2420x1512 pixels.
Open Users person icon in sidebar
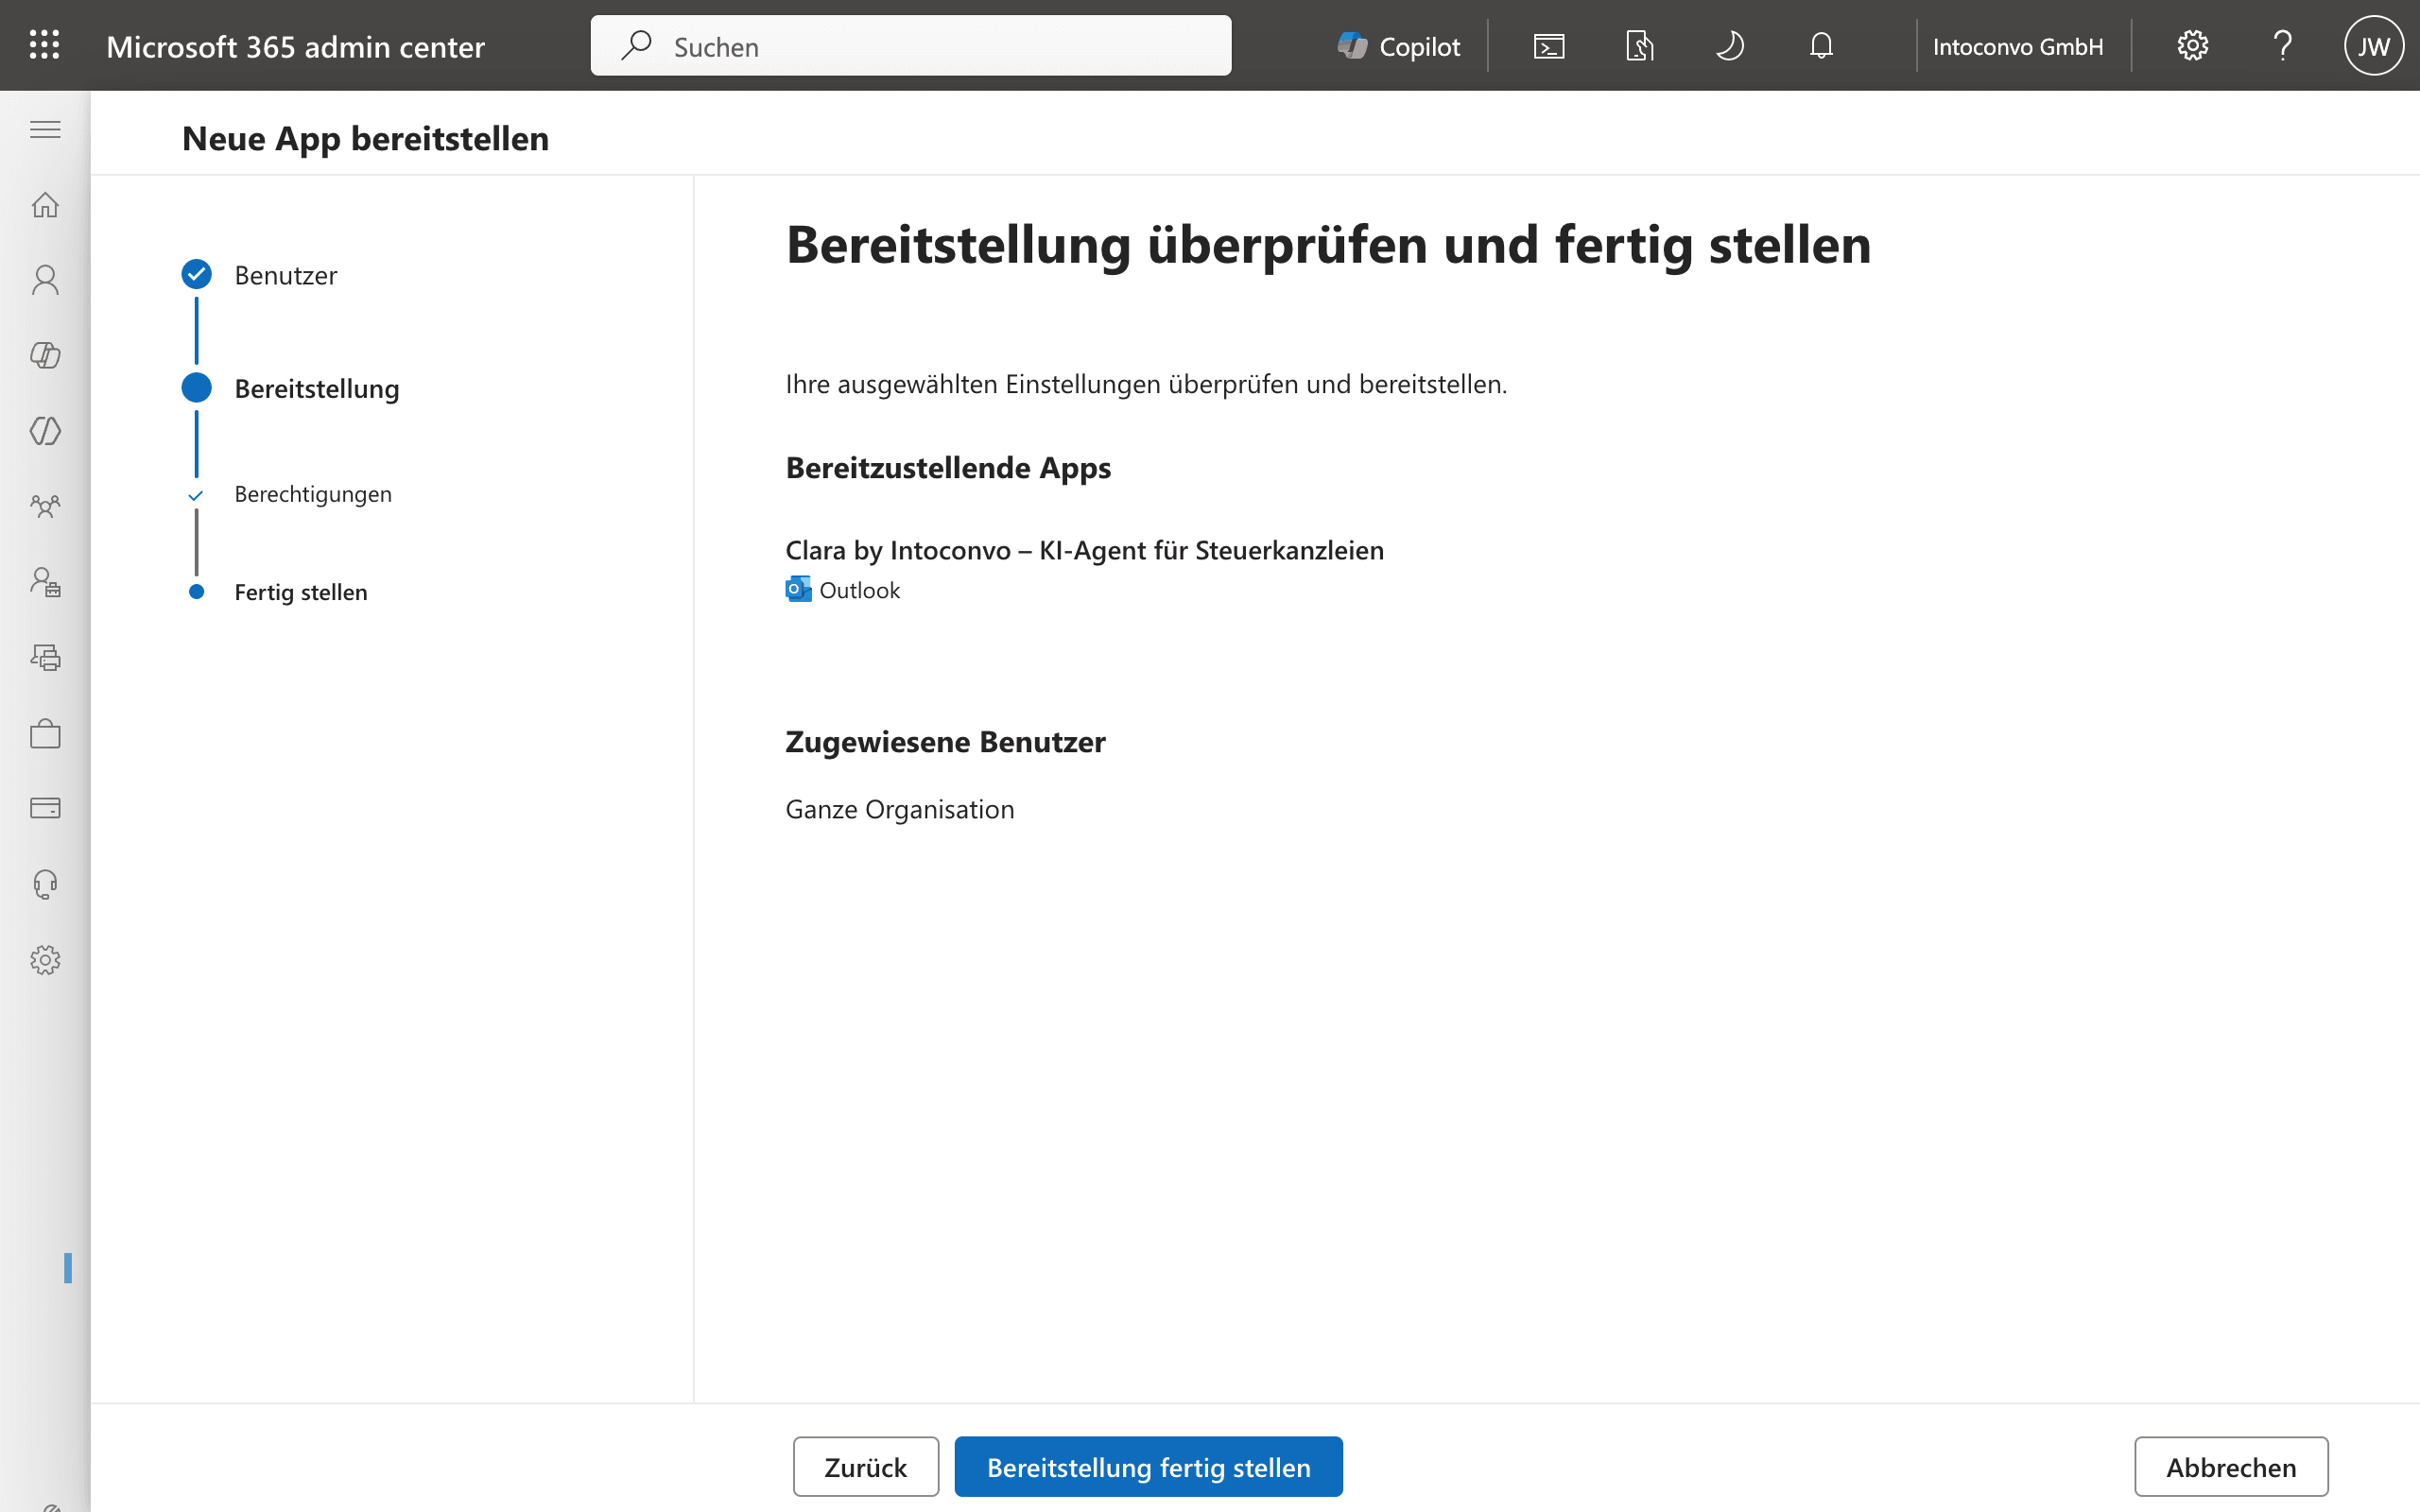(x=45, y=280)
